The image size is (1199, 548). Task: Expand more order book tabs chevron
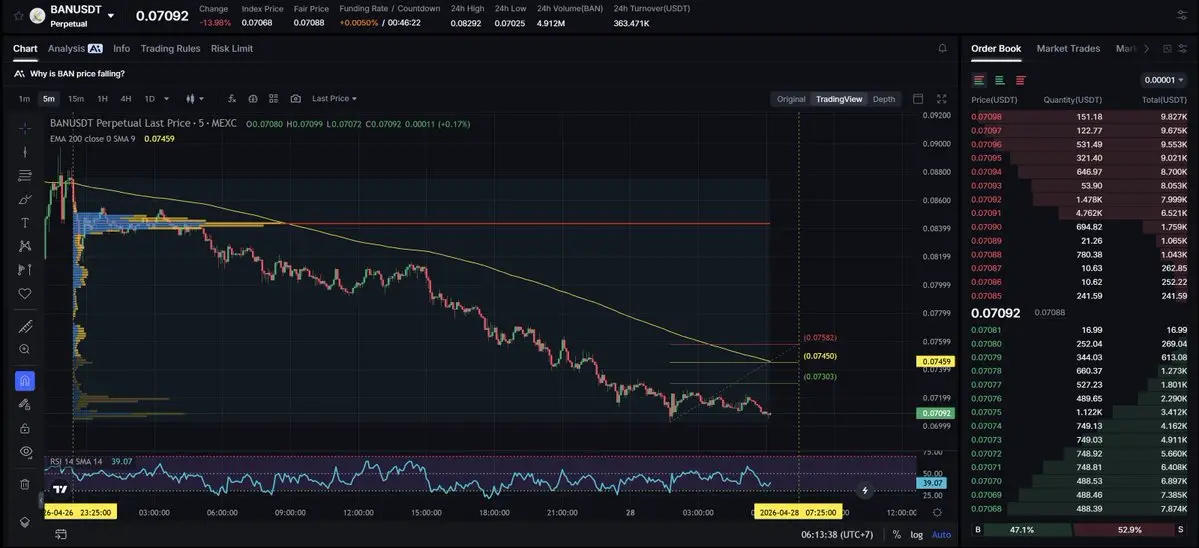(x=1145, y=48)
